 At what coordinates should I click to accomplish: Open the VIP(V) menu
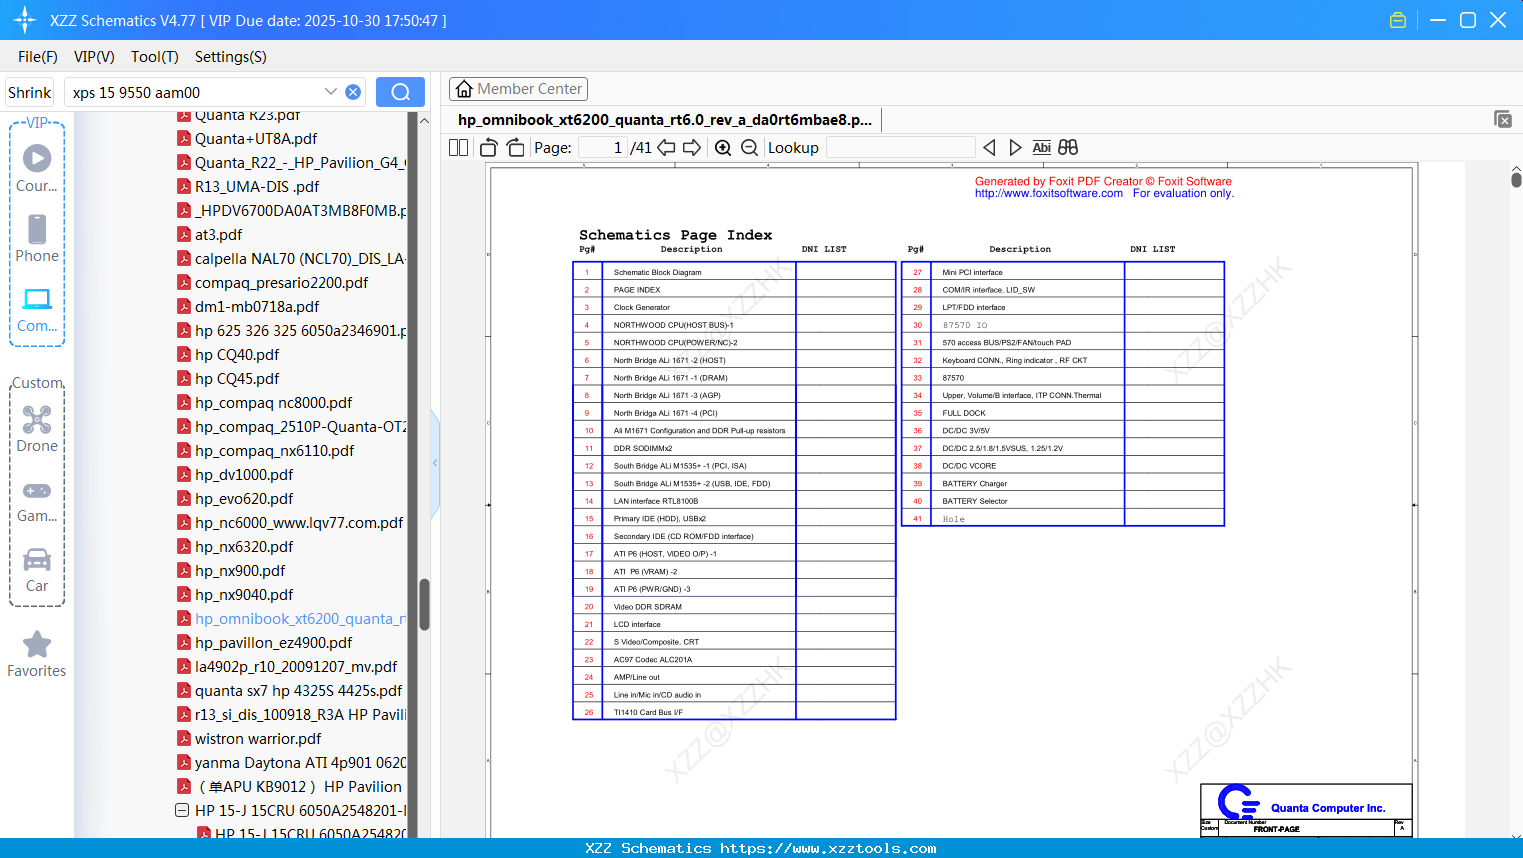point(94,57)
